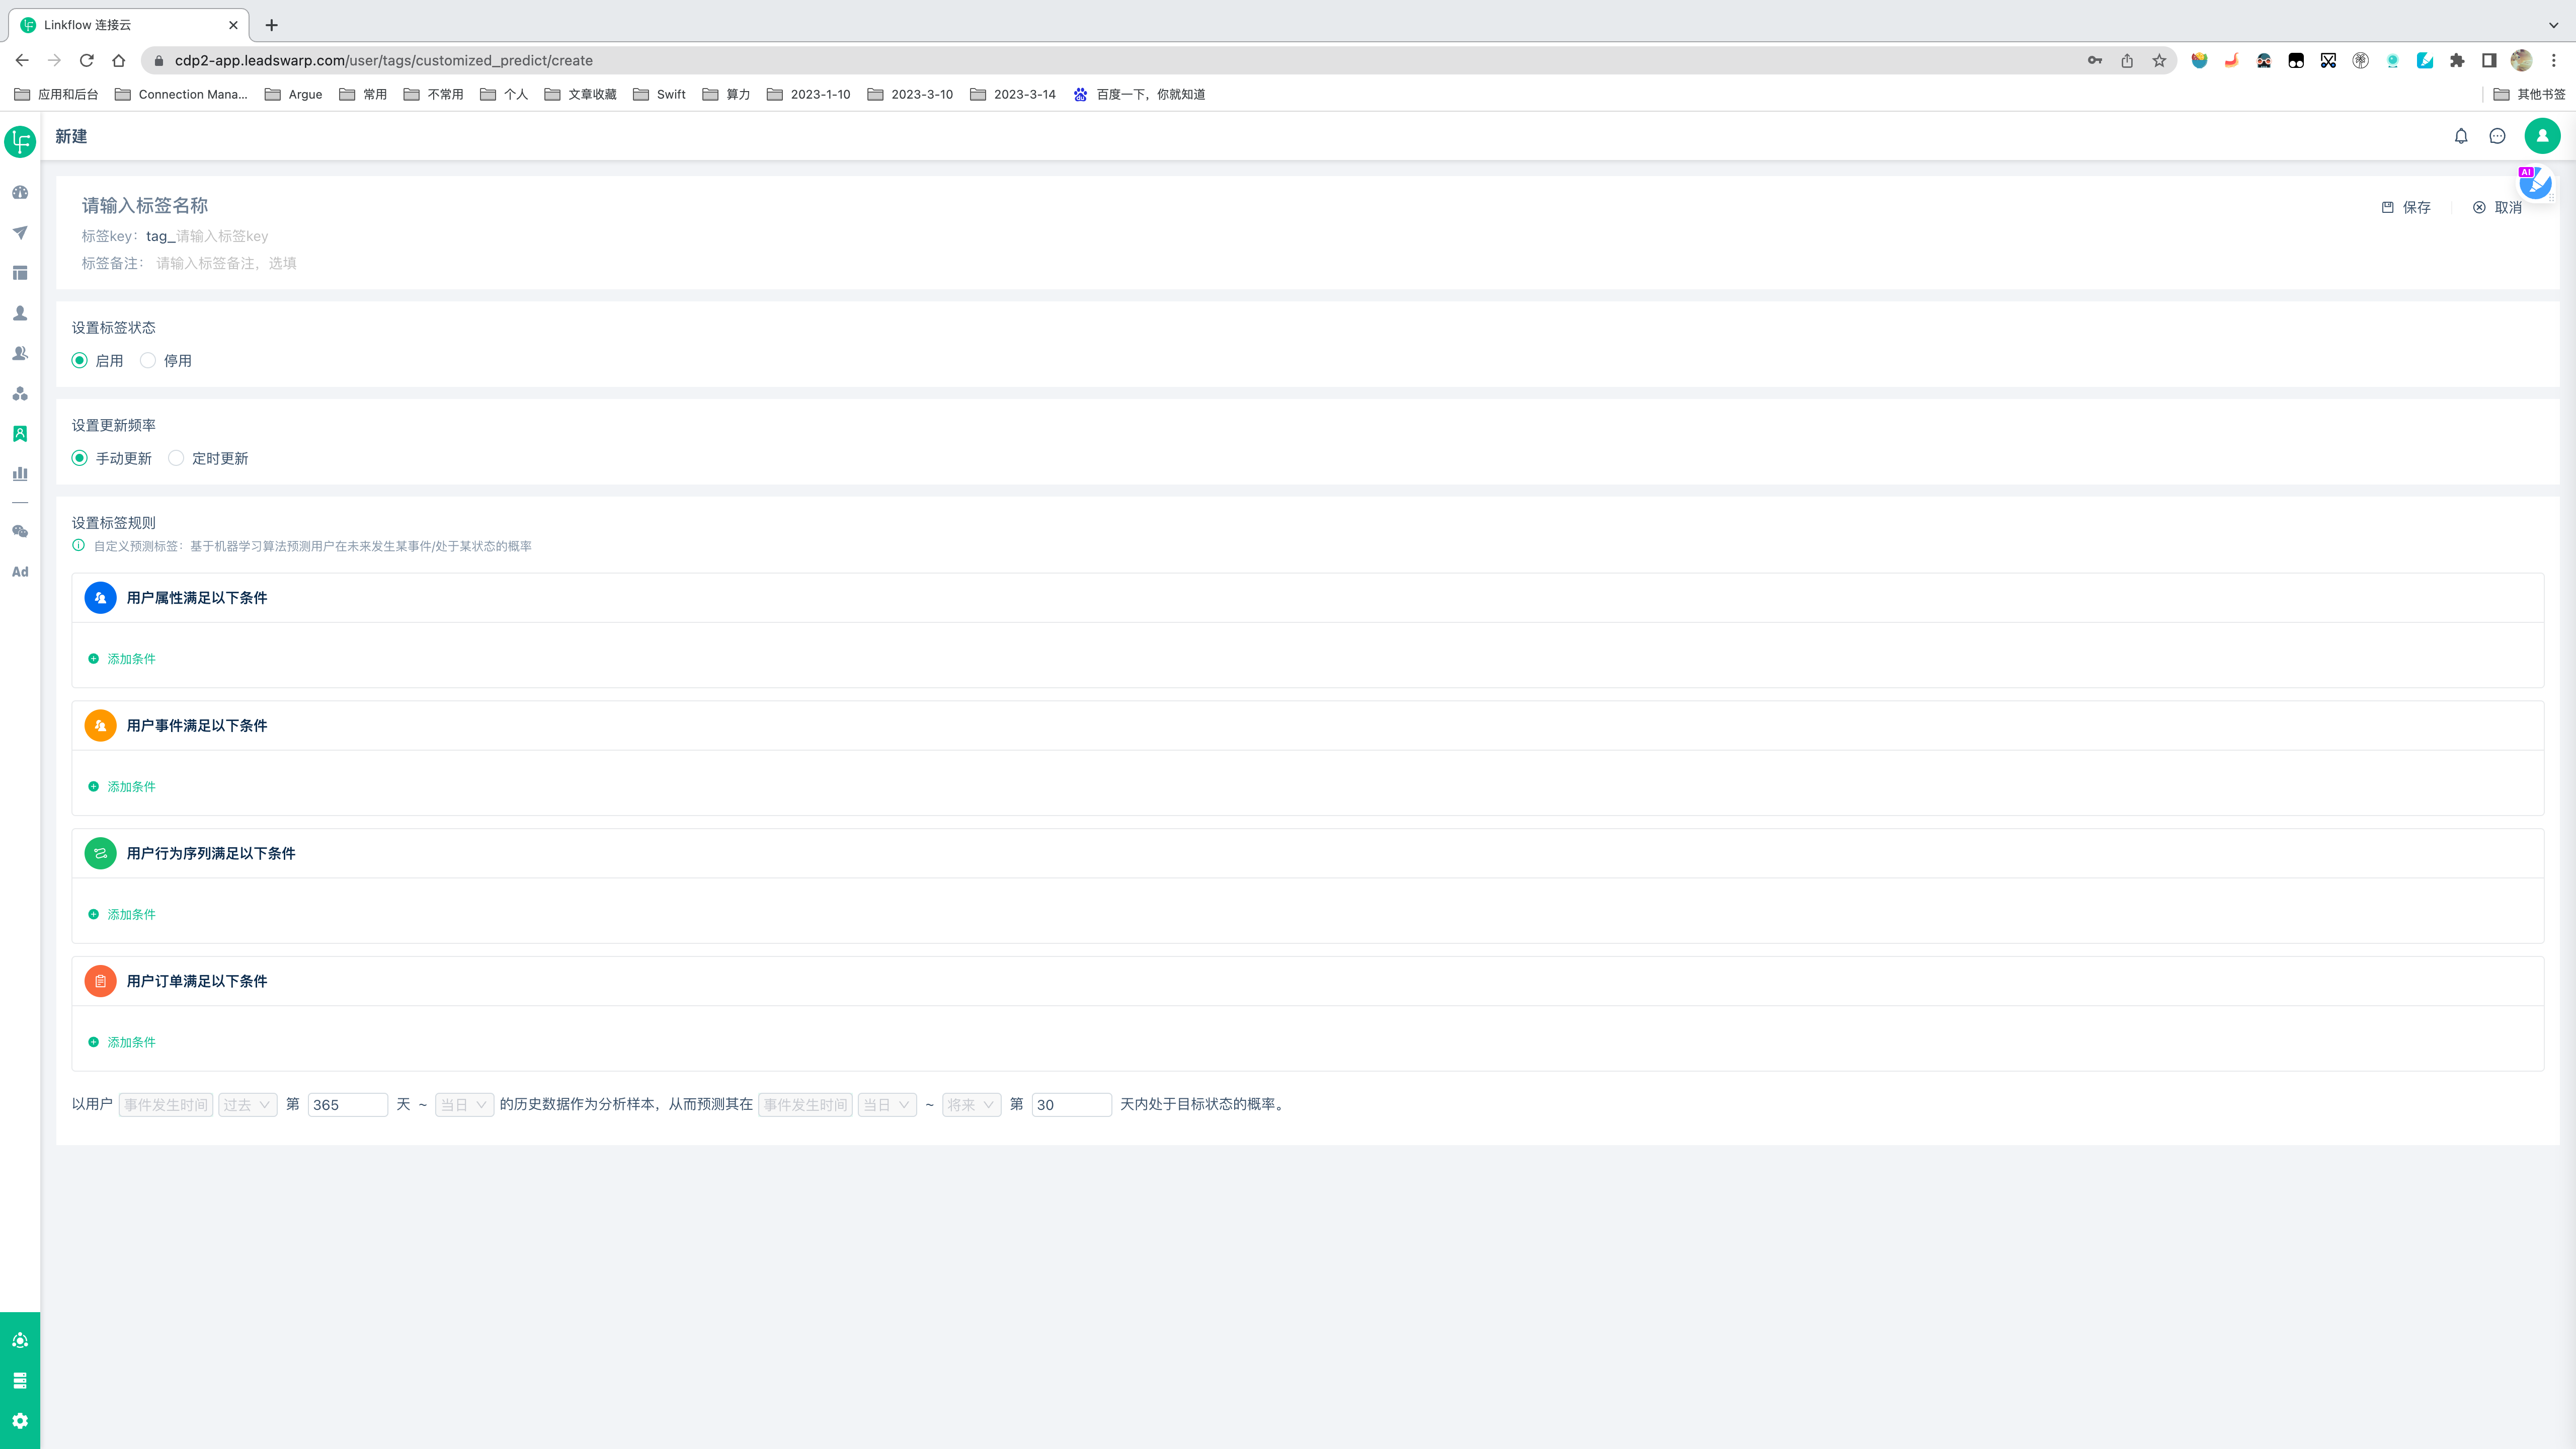The width and height of the screenshot is (2576, 1449).
Task: Select the 启用 radio button
Action: pos(80,360)
